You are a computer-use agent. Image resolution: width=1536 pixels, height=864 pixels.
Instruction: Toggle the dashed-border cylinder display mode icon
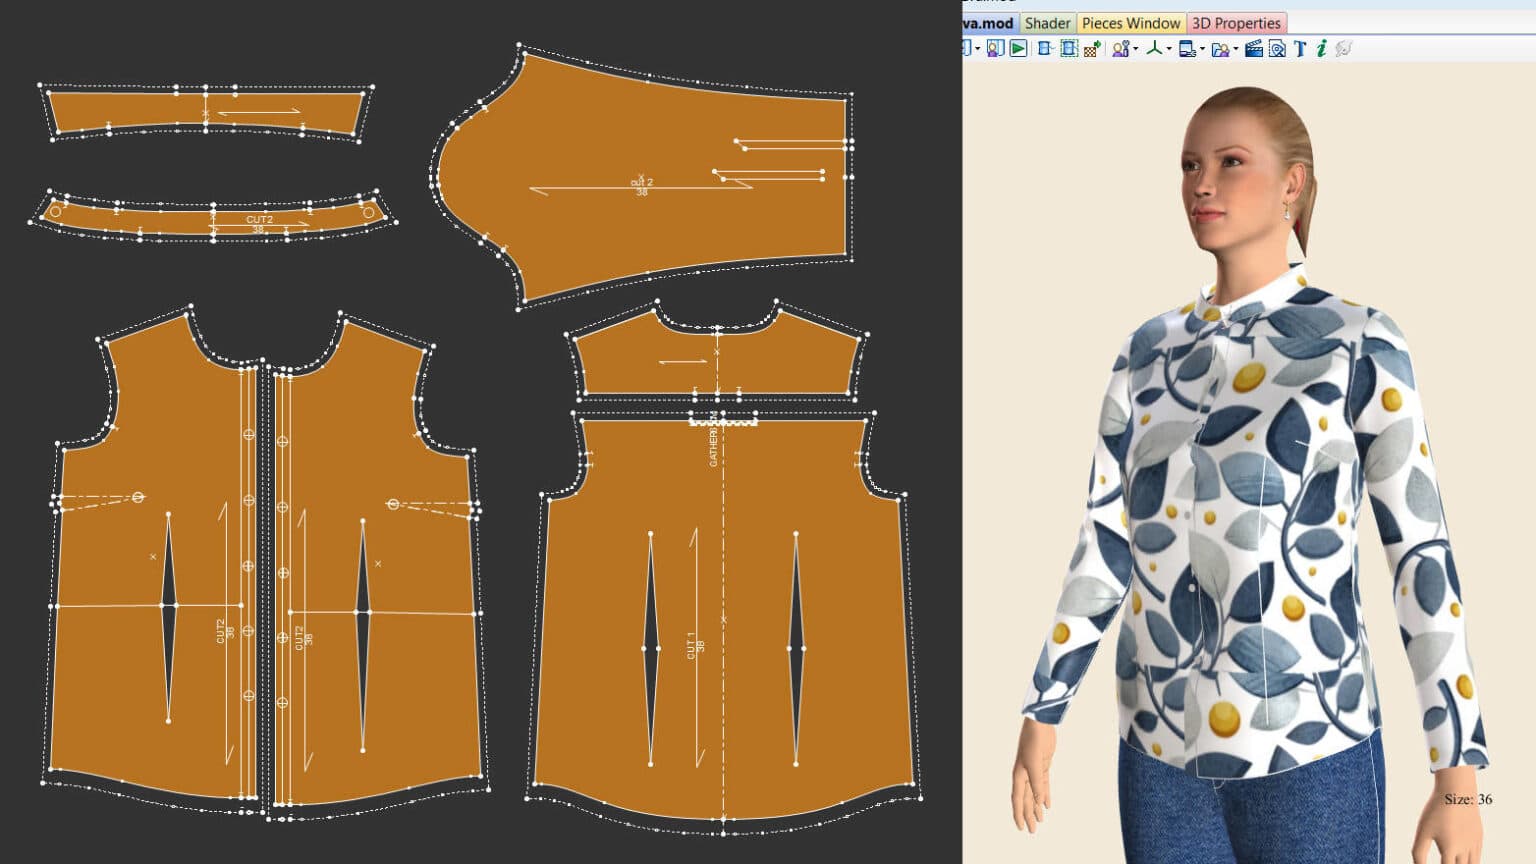tap(1069, 48)
